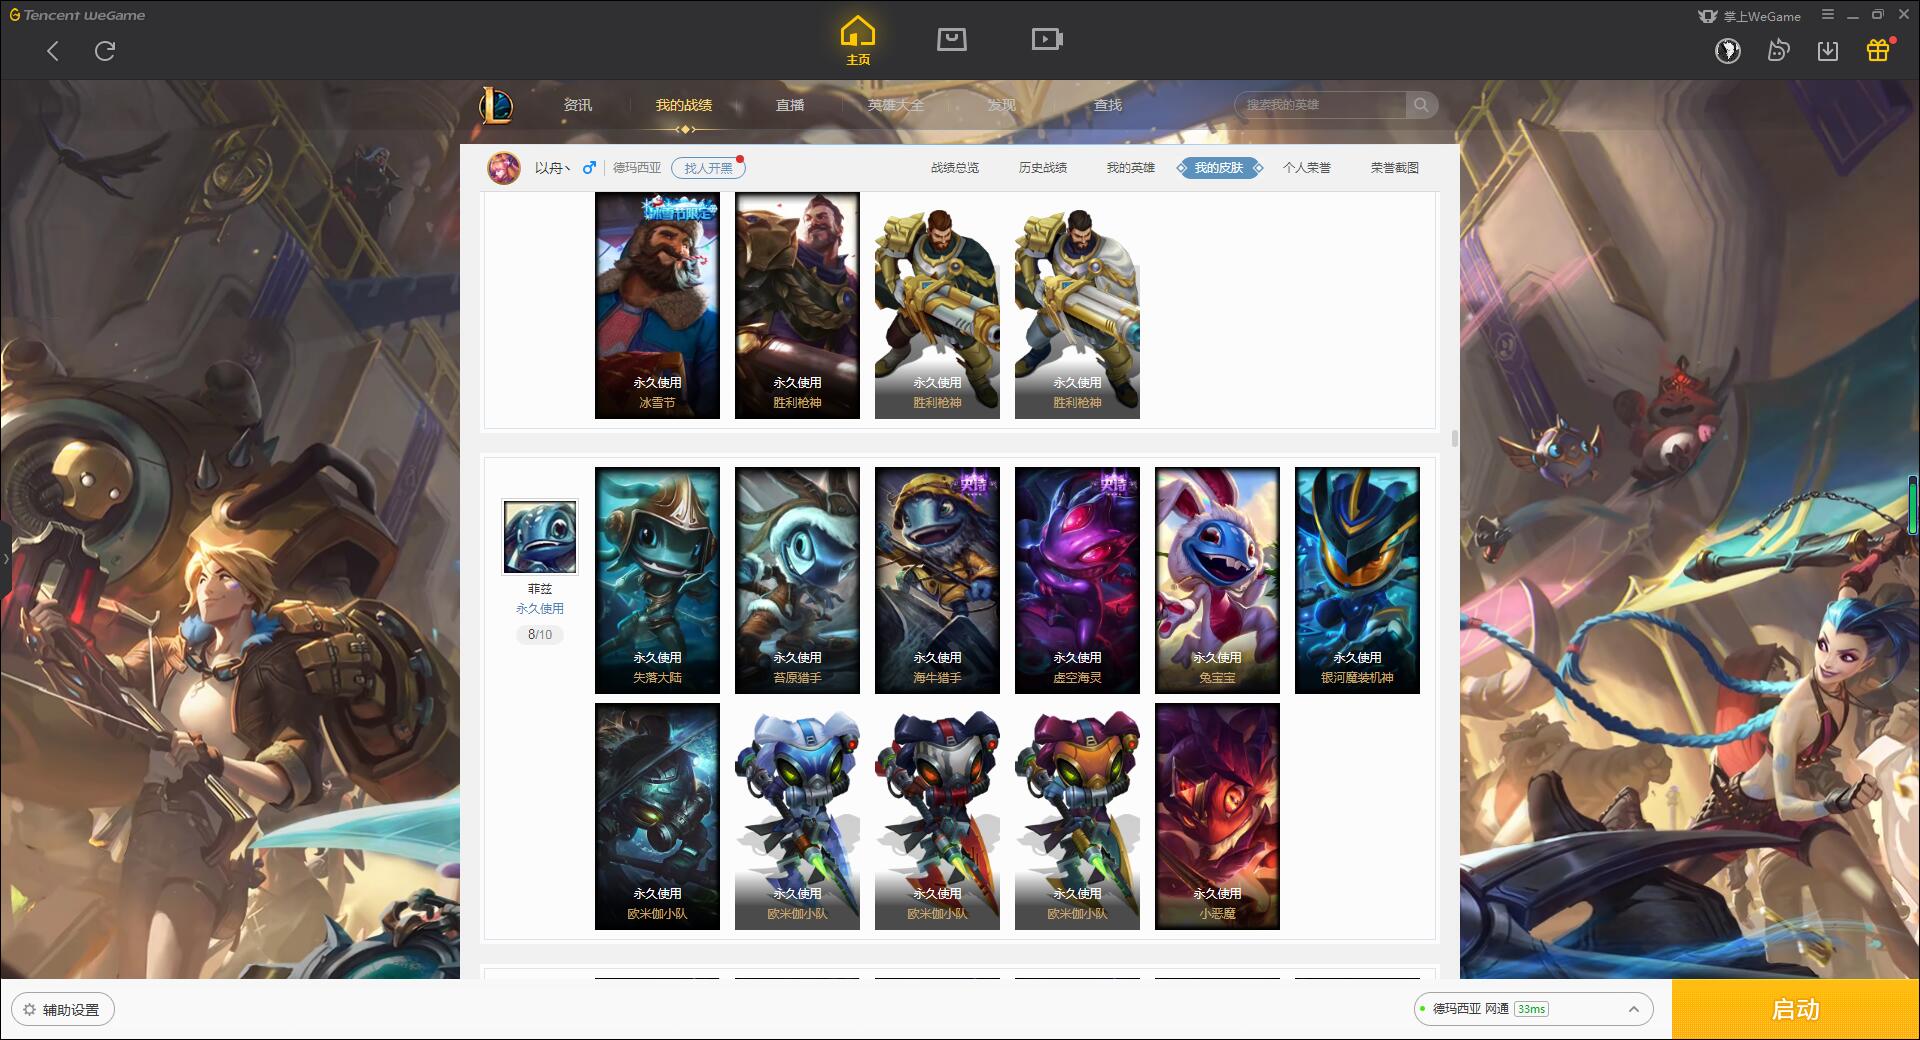The width and height of the screenshot is (1920, 1040).
Task: Open the 查找 tab
Action: tap(1108, 105)
